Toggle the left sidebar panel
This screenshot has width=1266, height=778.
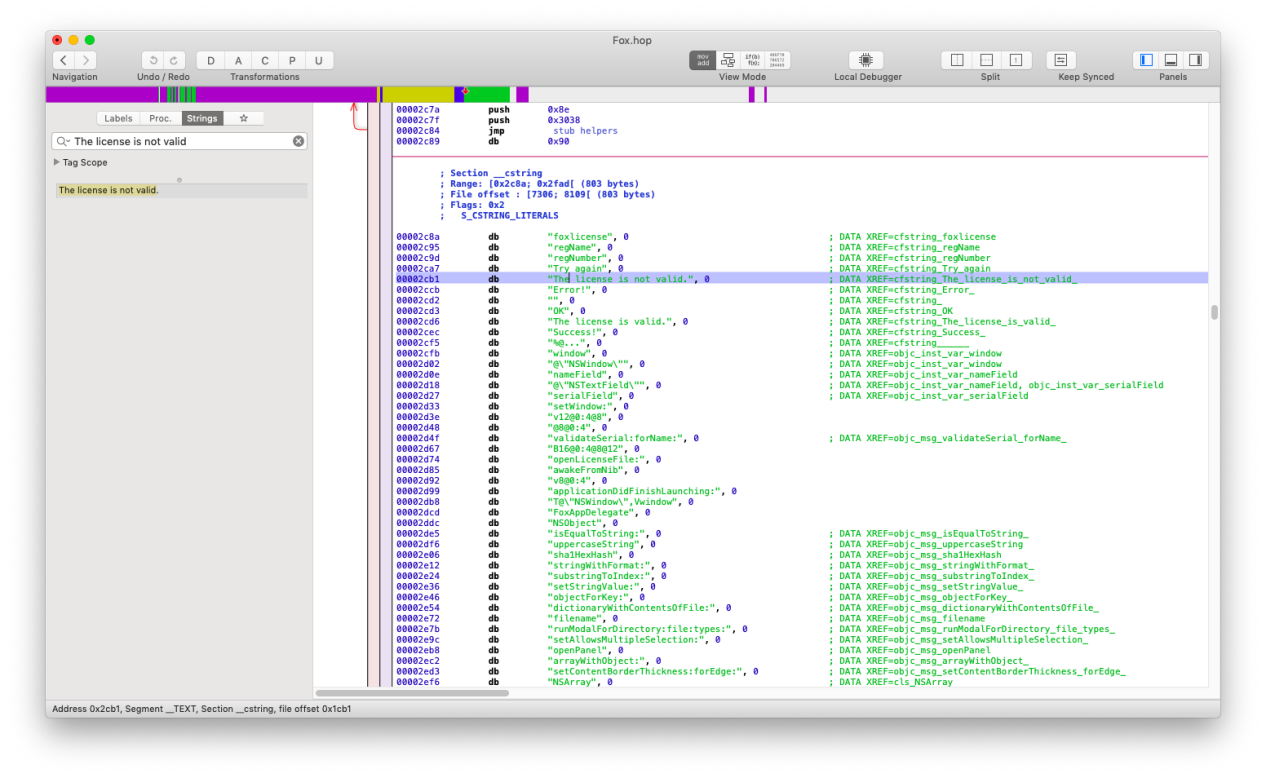1146,61
